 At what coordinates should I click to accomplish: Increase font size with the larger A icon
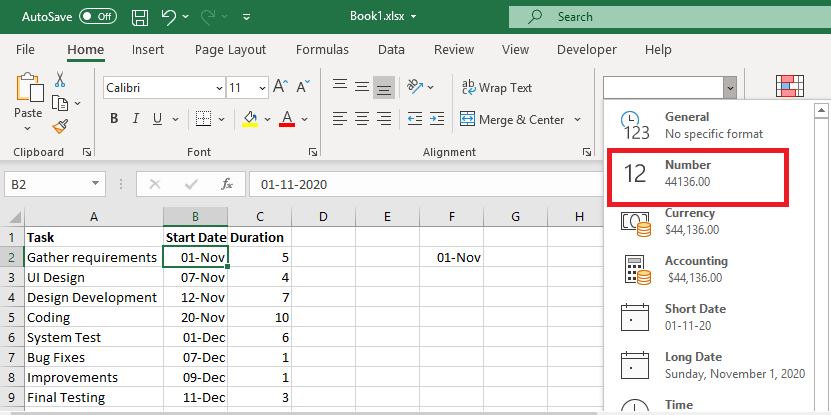(x=280, y=87)
